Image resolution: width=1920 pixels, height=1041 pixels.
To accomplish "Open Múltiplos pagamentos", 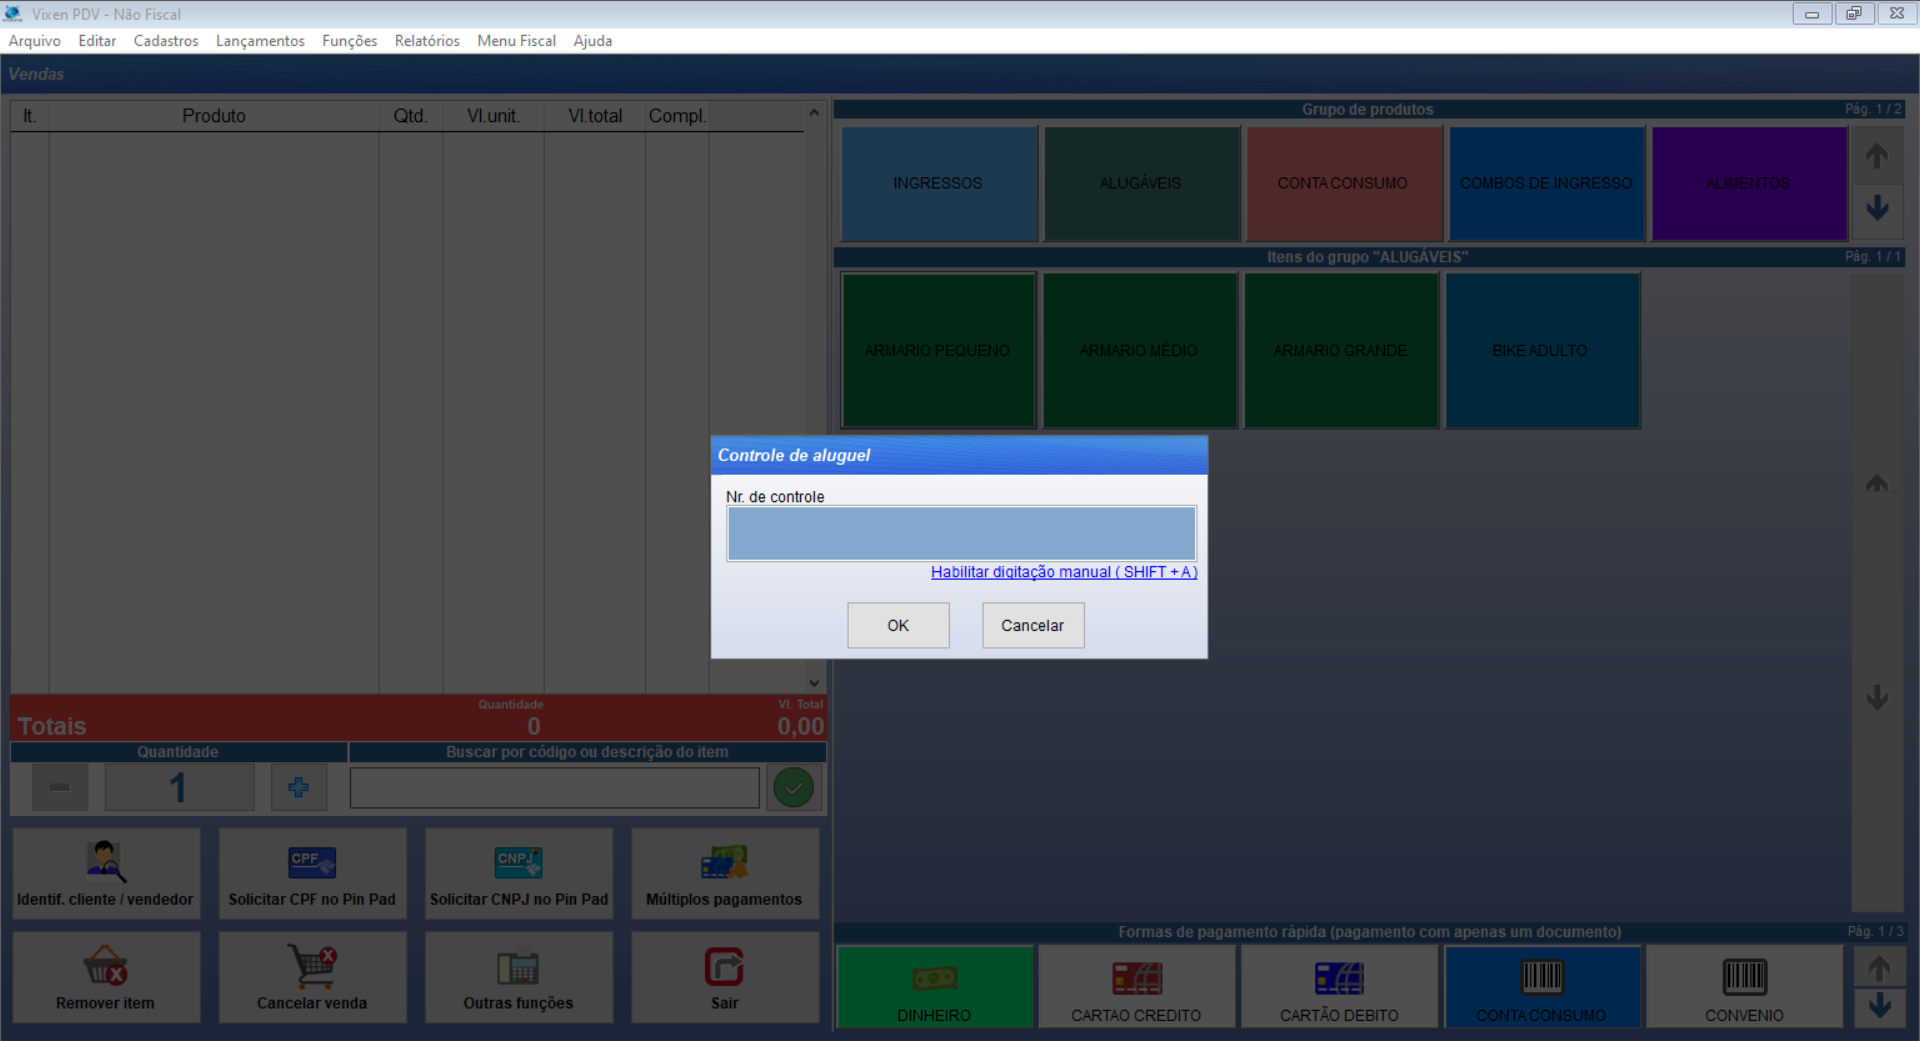I will [725, 873].
